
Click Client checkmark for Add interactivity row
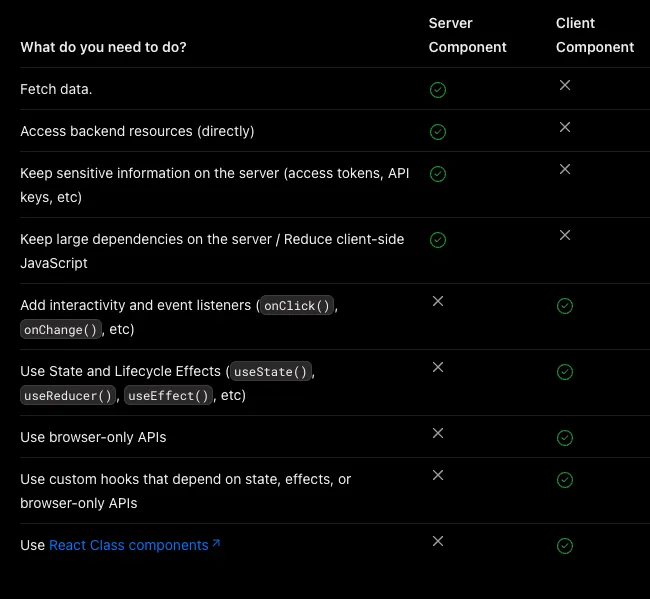point(565,306)
